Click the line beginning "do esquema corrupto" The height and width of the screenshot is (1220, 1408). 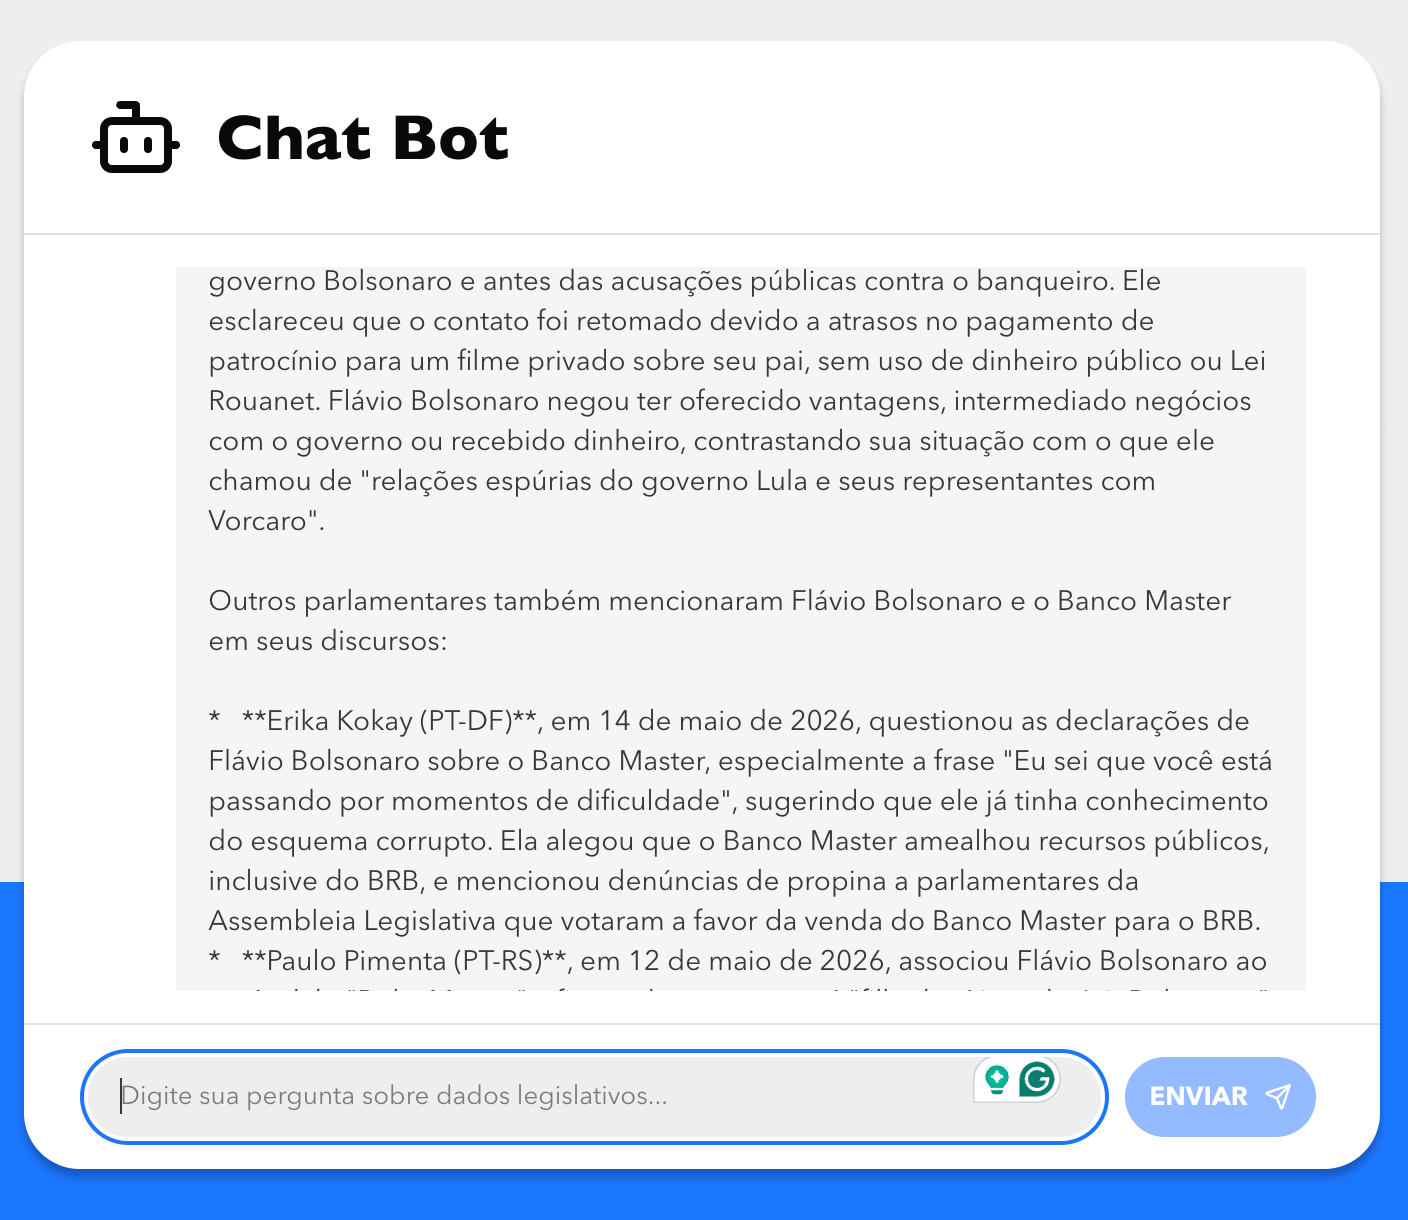click(x=739, y=841)
